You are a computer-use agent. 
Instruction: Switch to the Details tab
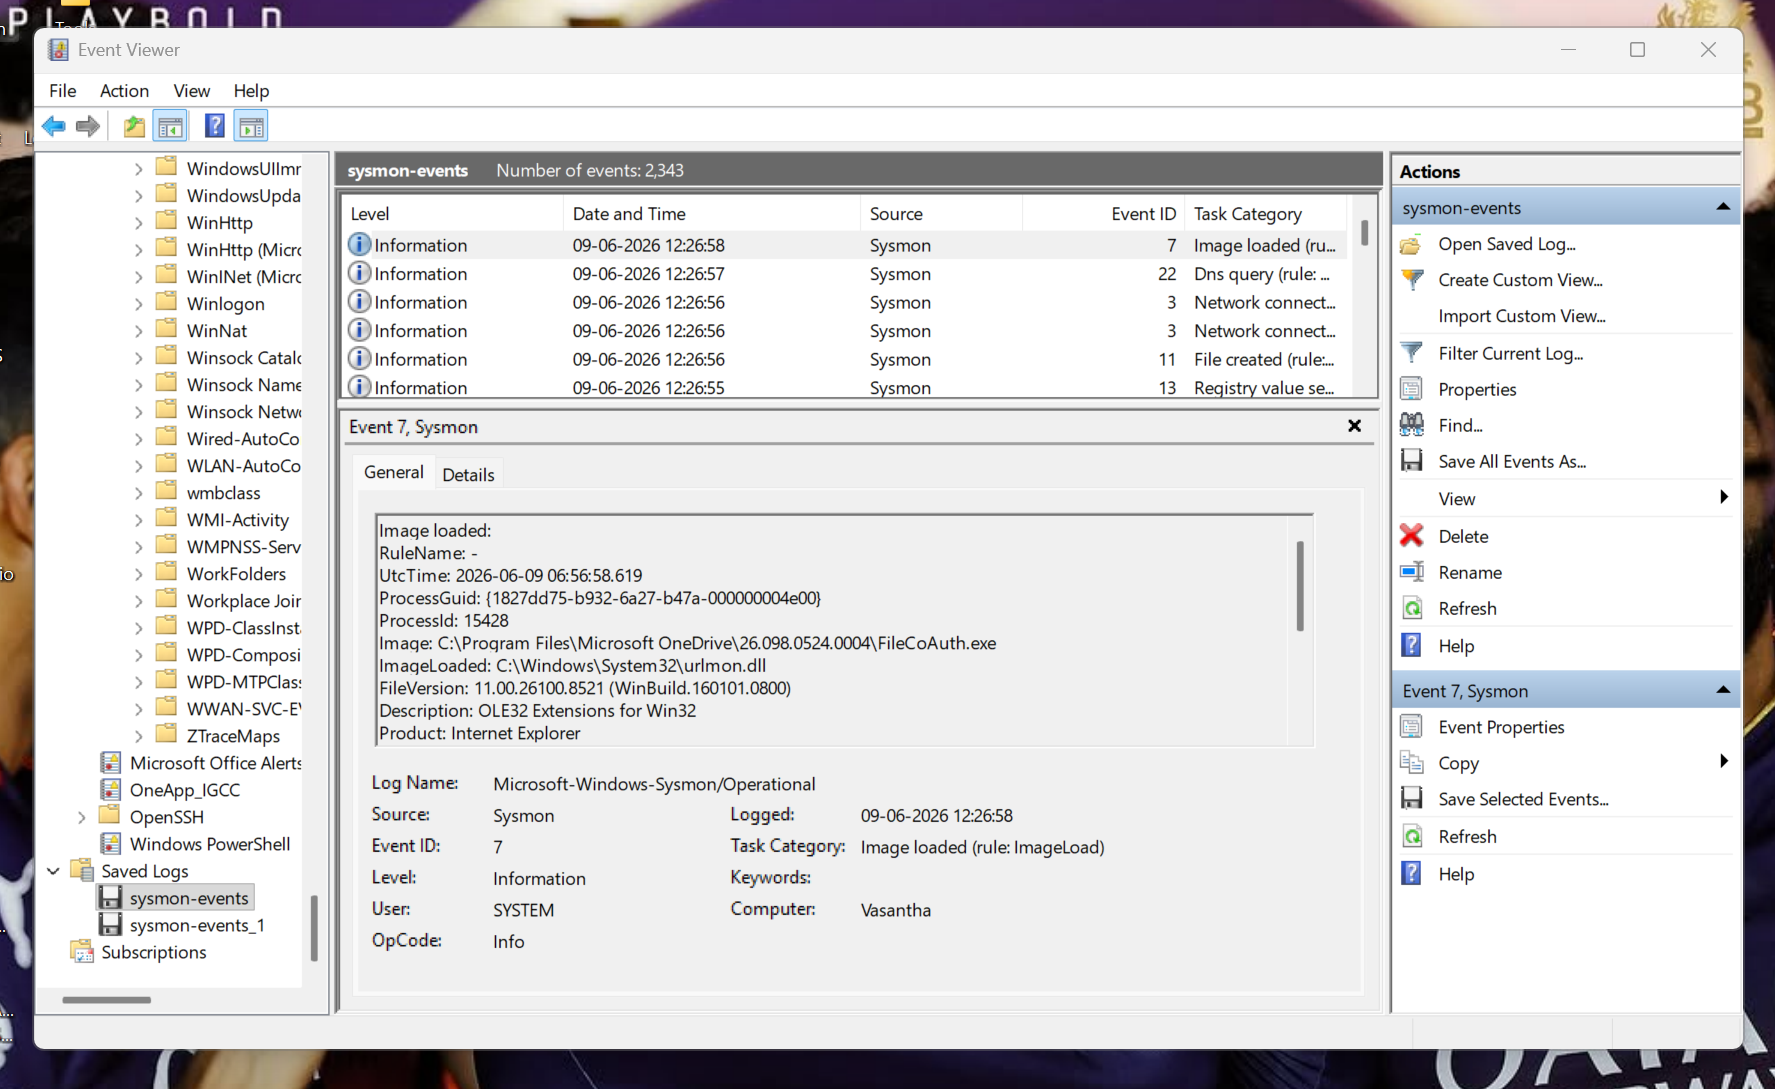(x=469, y=475)
